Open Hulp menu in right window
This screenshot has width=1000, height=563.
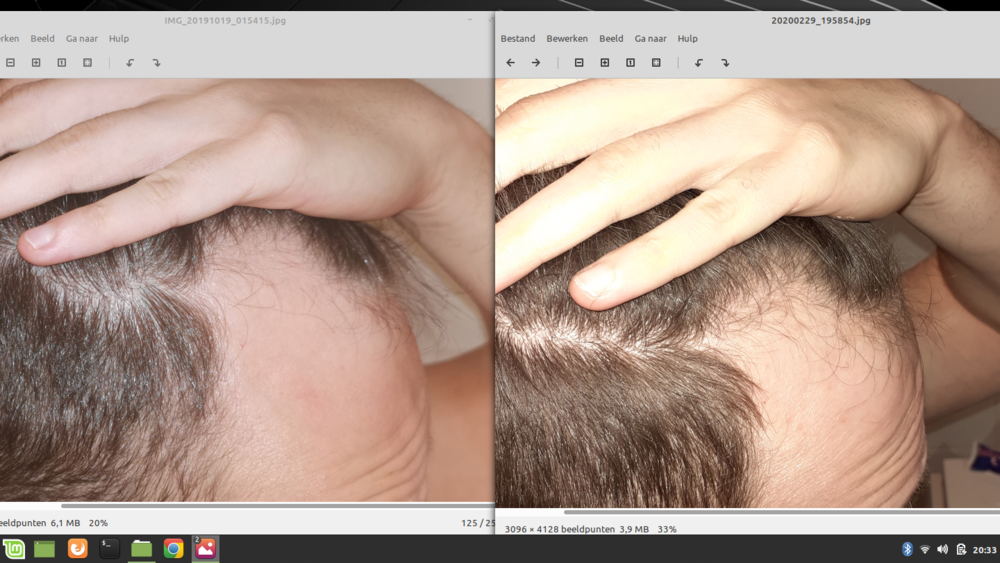(x=687, y=39)
